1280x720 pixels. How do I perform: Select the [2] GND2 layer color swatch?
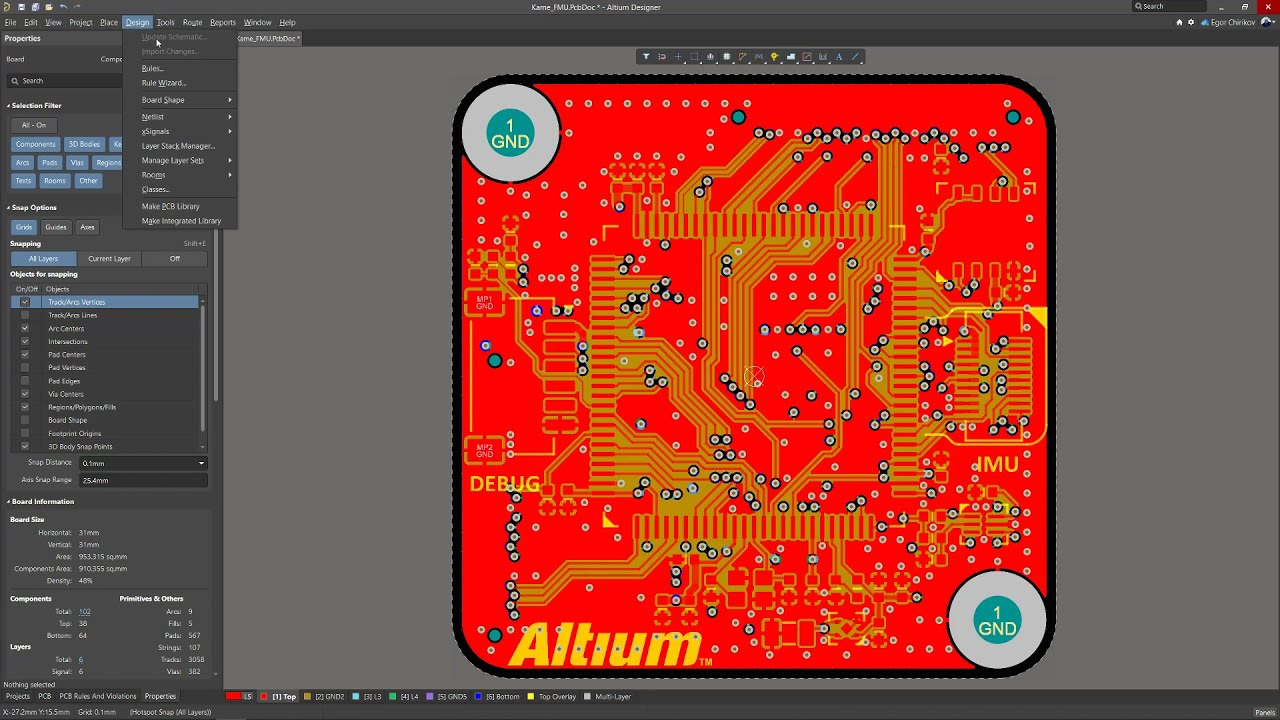pos(309,696)
